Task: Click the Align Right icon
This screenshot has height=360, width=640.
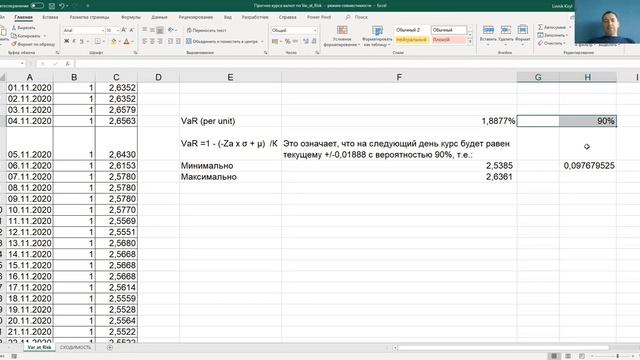Action: (x=160, y=41)
